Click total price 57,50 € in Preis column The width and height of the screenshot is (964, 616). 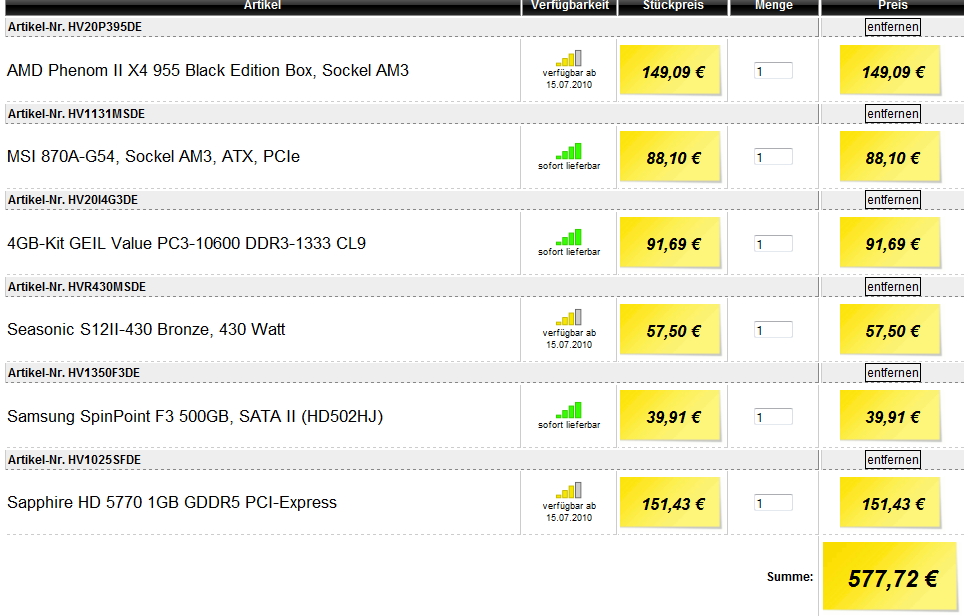891,330
